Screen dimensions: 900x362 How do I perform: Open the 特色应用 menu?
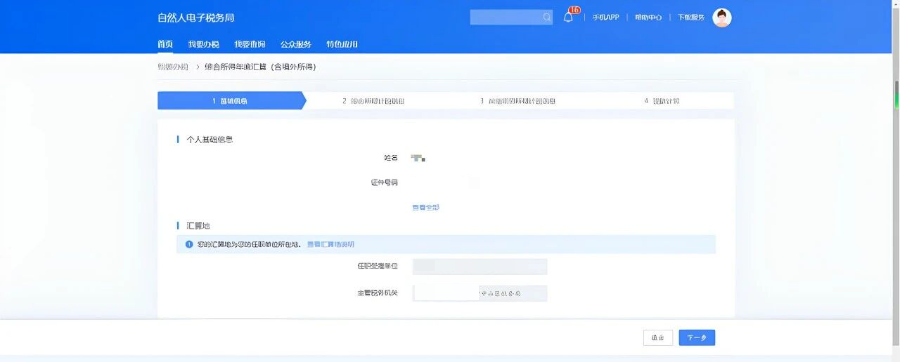point(342,45)
